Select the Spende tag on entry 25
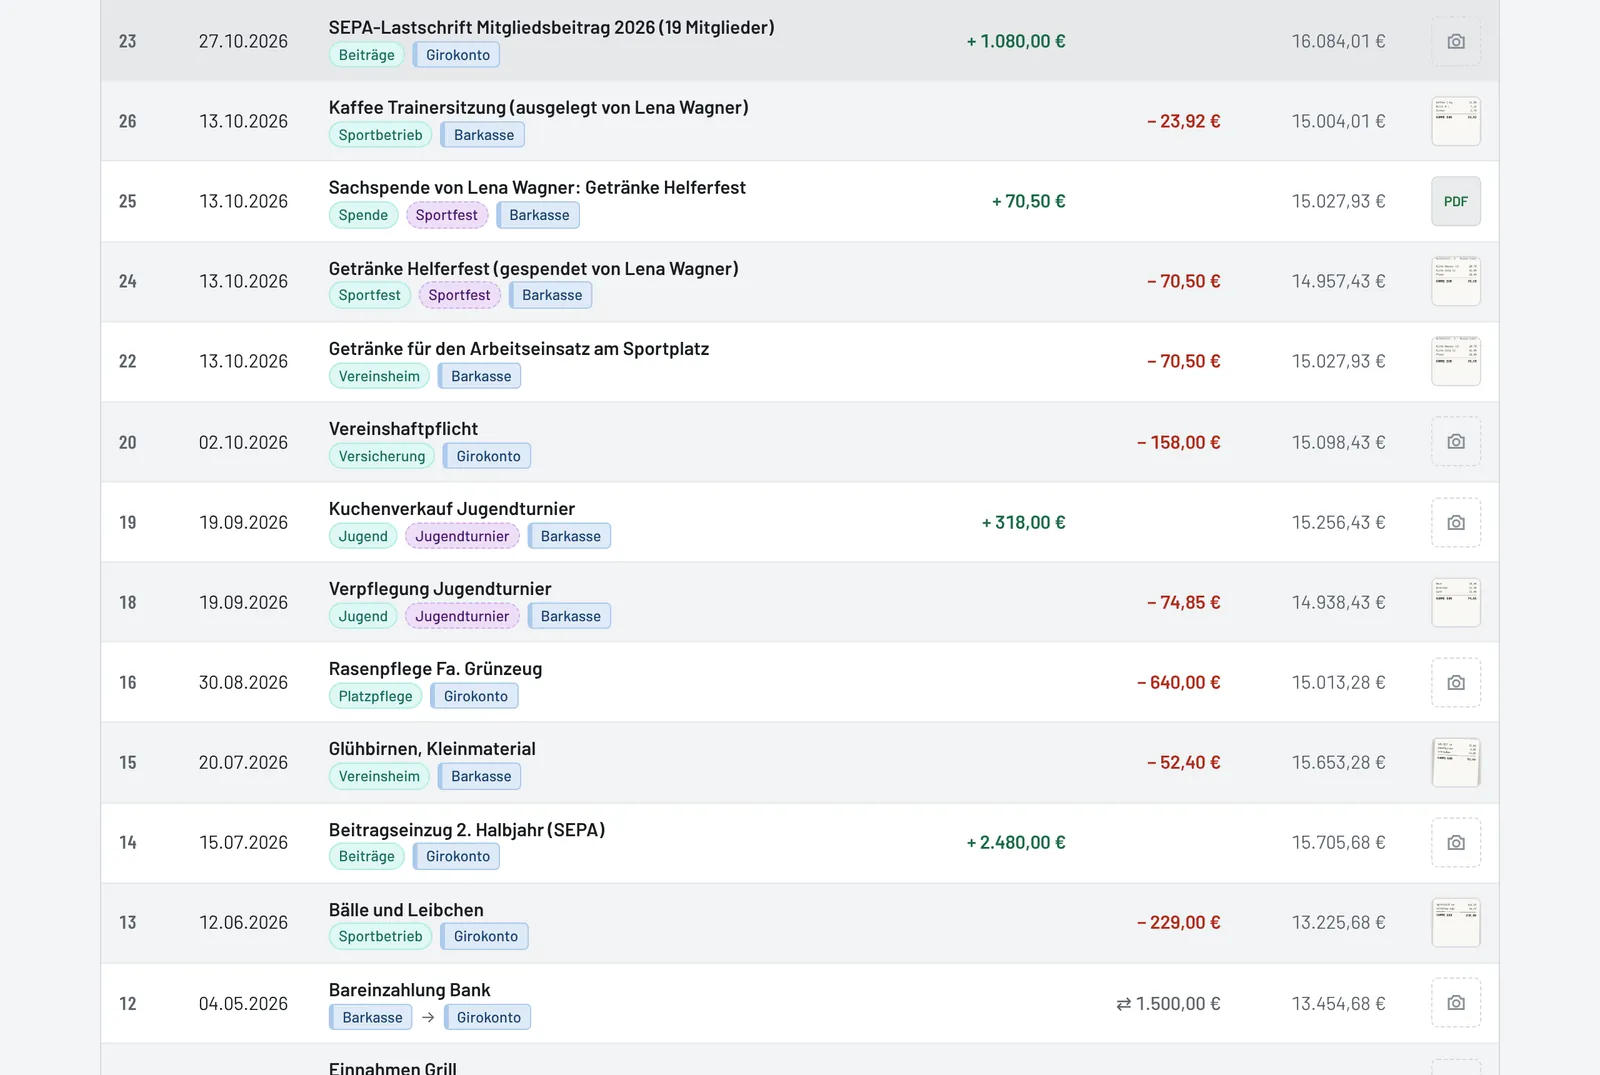1600x1075 pixels. coord(363,215)
